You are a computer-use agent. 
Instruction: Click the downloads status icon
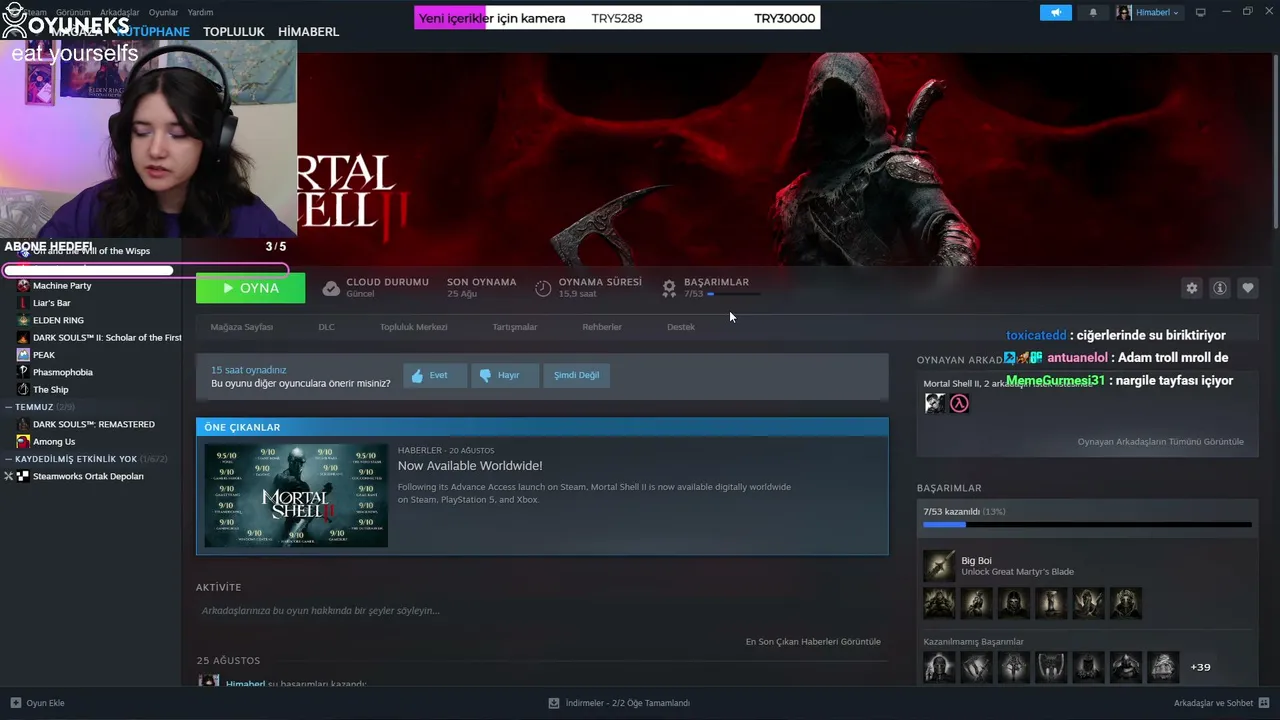coord(554,703)
